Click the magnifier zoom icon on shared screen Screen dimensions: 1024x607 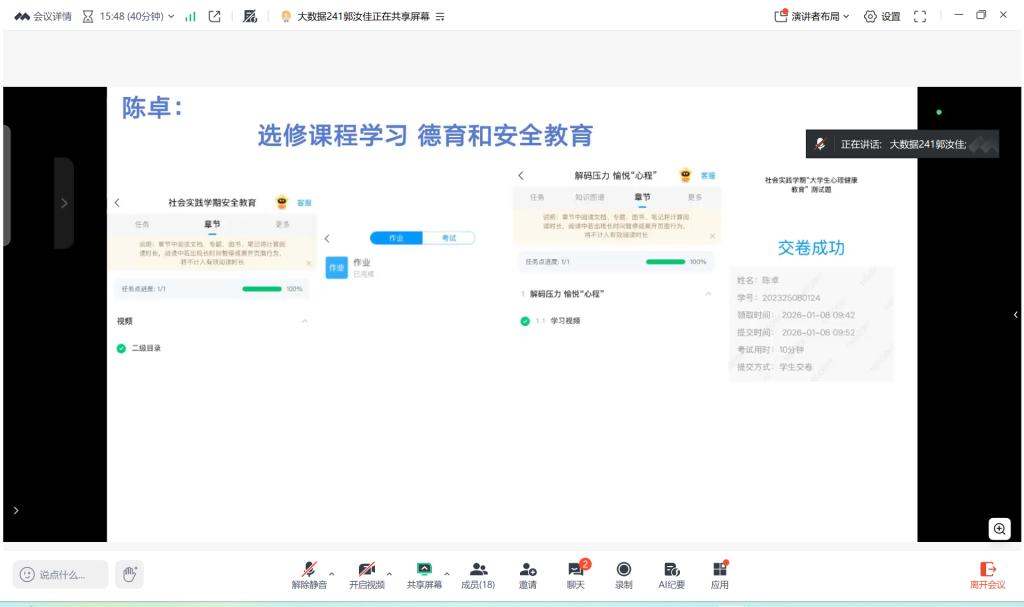pyautogui.click(x=999, y=529)
